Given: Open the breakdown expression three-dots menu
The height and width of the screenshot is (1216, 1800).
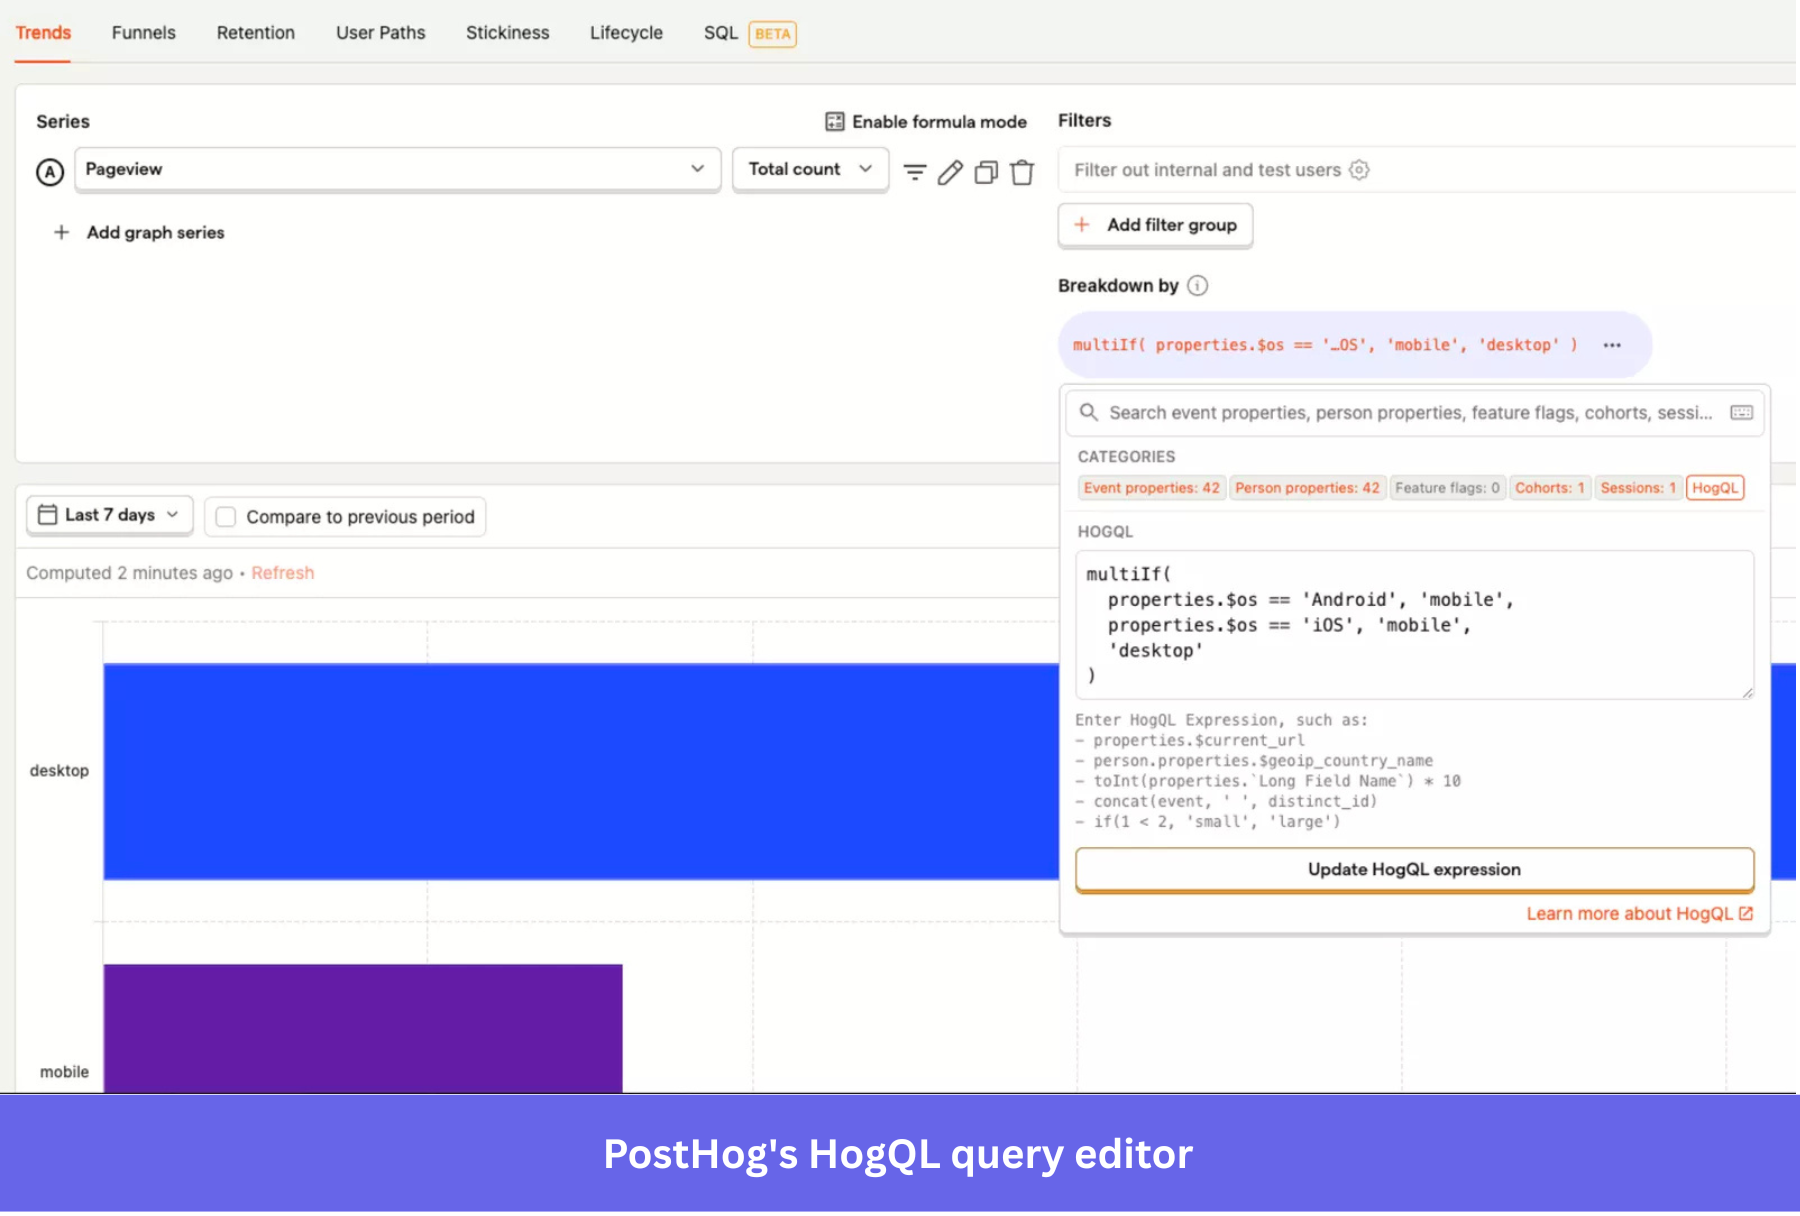Looking at the screenshot, I should [x=1612, y=345].
